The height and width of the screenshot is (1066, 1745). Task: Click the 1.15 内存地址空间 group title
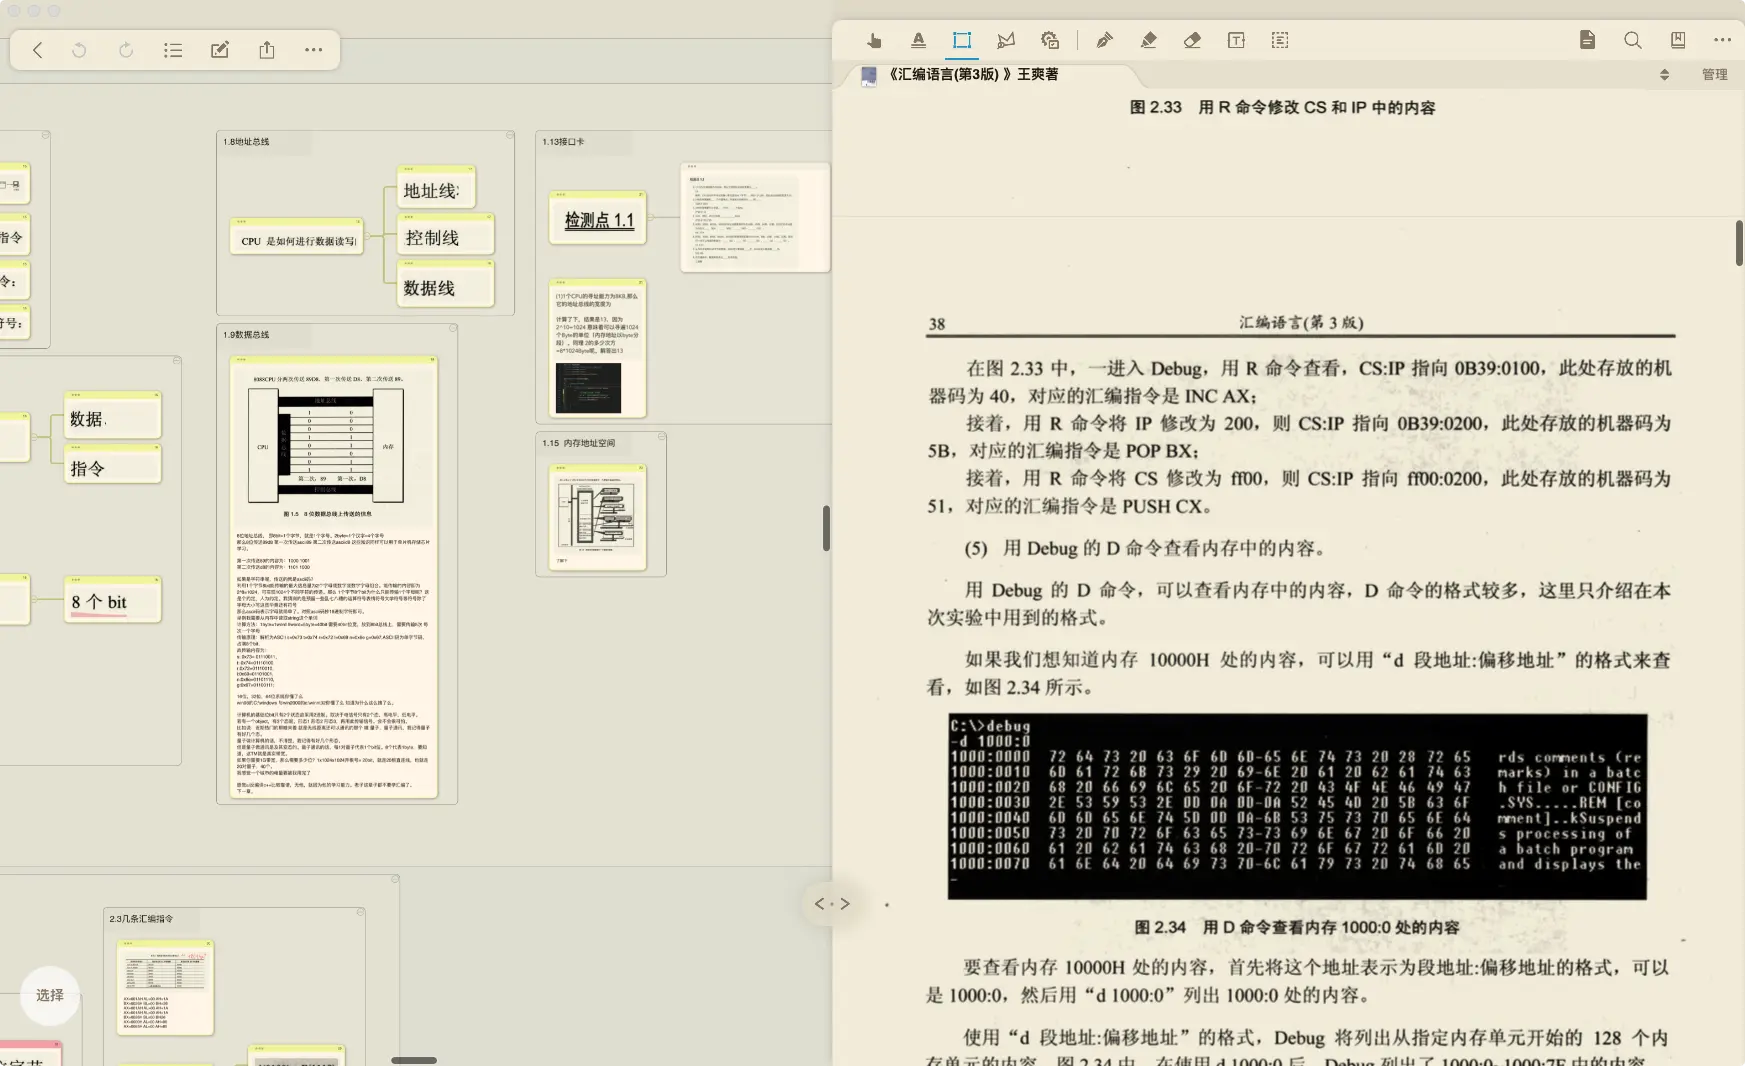tap(578, 443)
